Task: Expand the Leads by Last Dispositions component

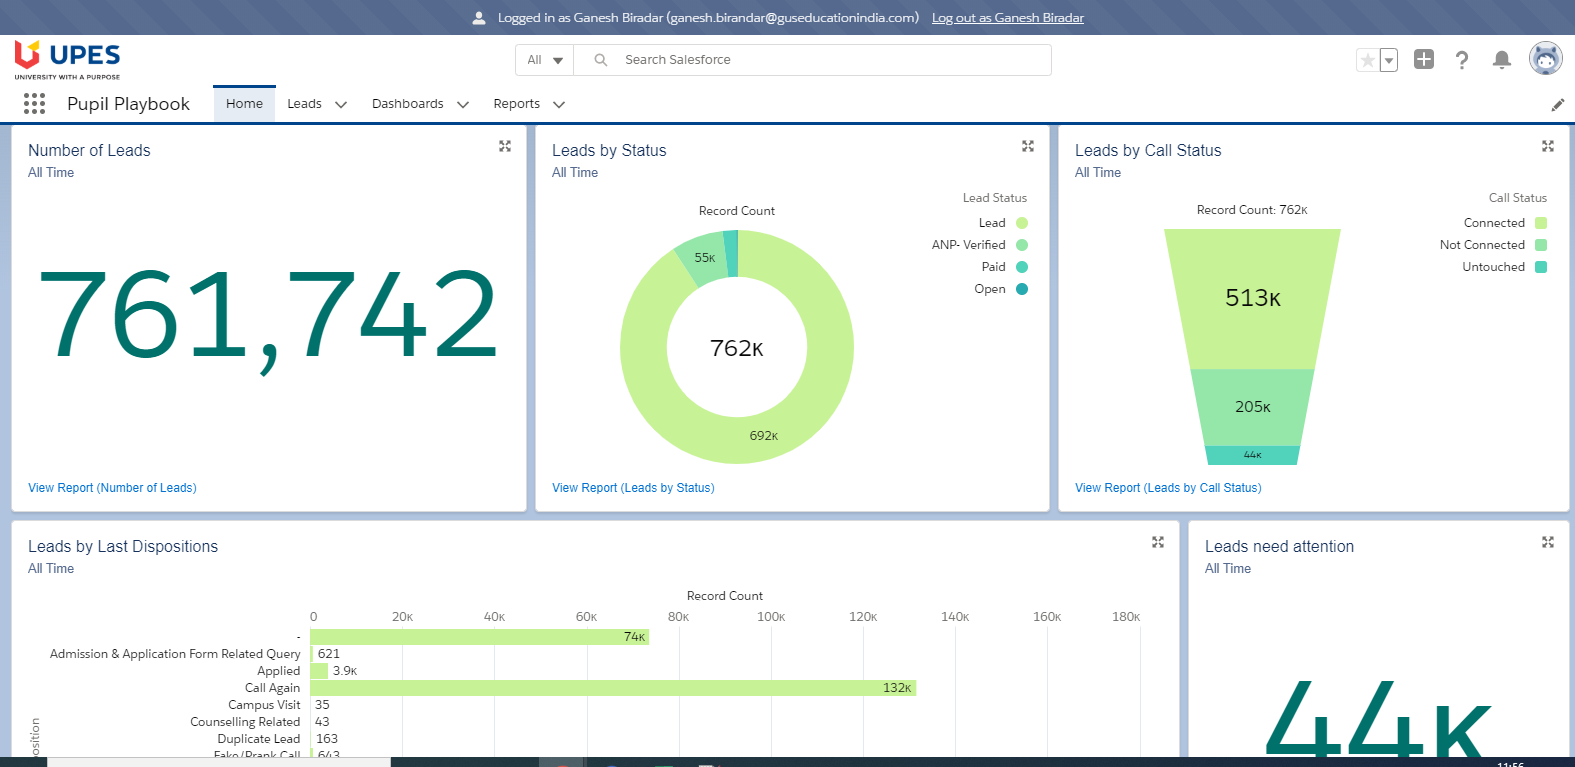Action: [x=1157, y=542]
